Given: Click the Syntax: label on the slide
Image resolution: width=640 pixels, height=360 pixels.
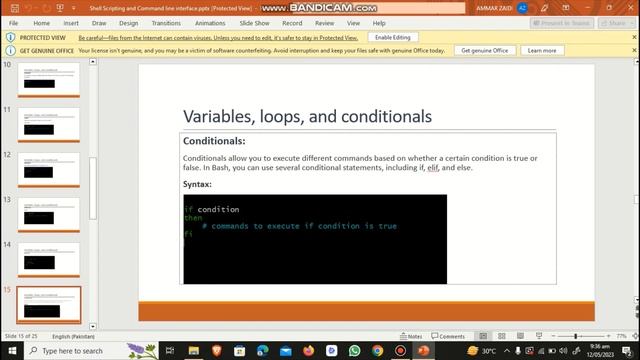Looking at the screenshot, I should 197,184.
